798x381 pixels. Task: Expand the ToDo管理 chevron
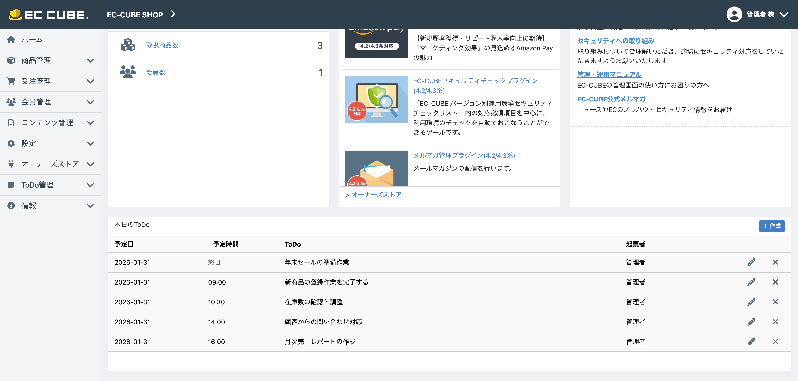click(x=91, y=186)
